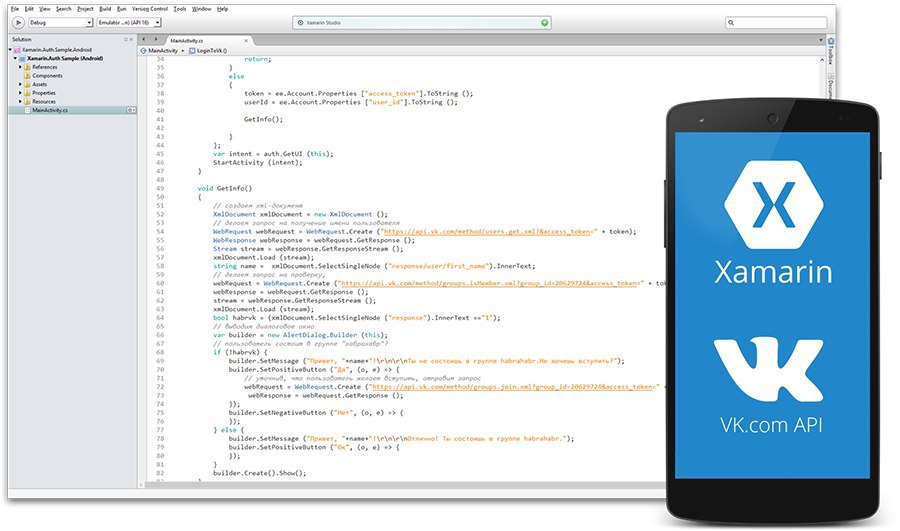The width and height of the screenshot is (900, 531).
Task: Switch to the MainActivity.cs tab
Action: (188, 39)
